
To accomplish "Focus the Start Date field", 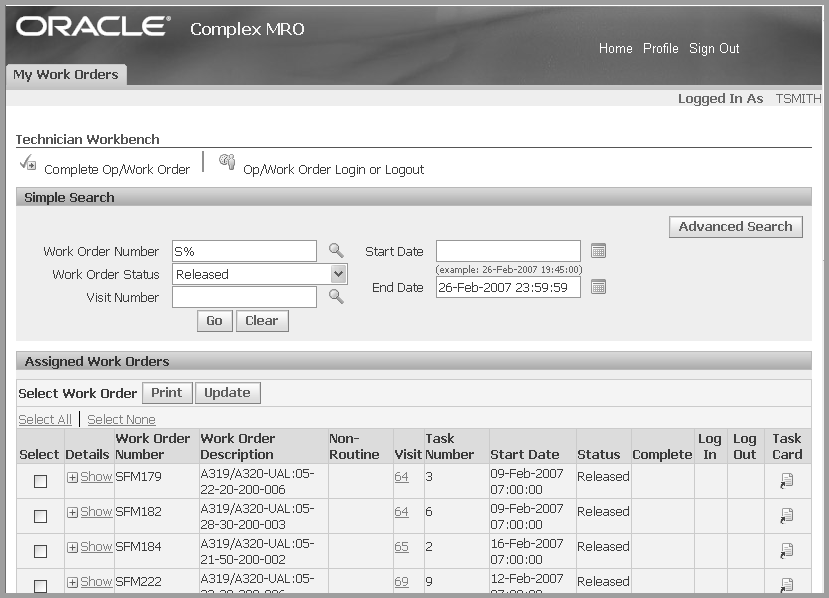I will [x=508, y=251].
